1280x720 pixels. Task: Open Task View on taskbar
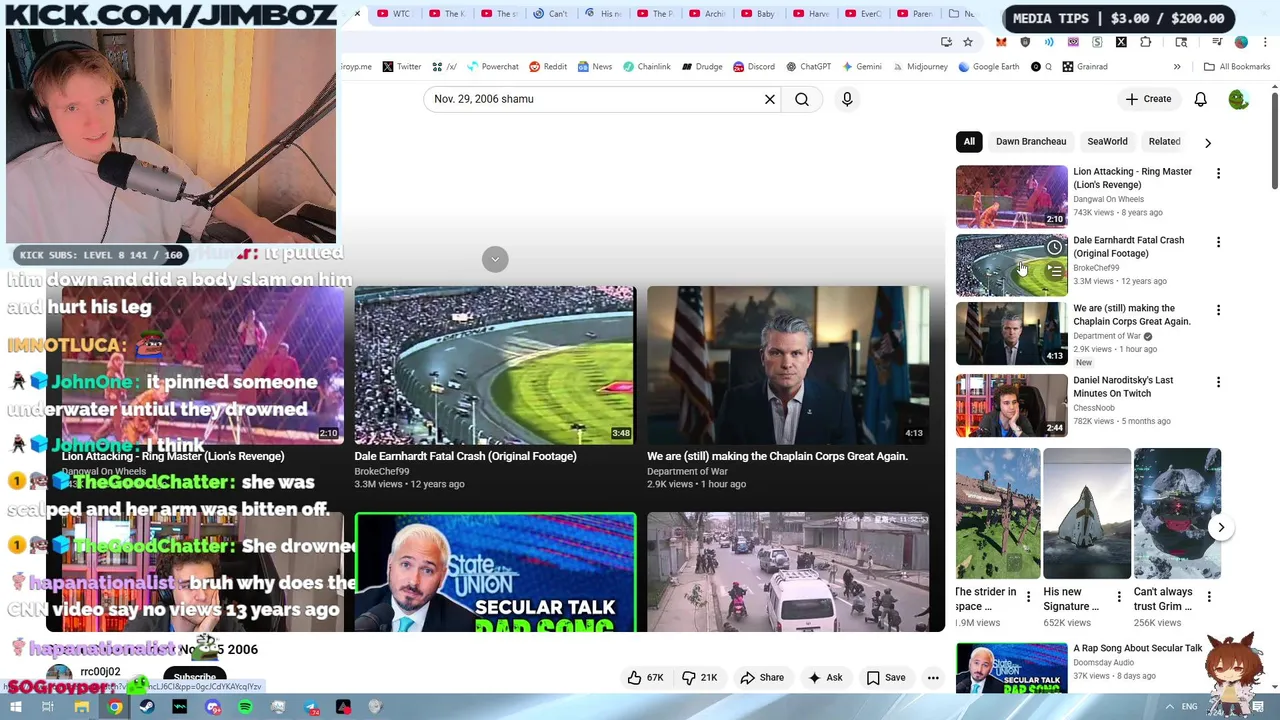(x=47, y=707)
